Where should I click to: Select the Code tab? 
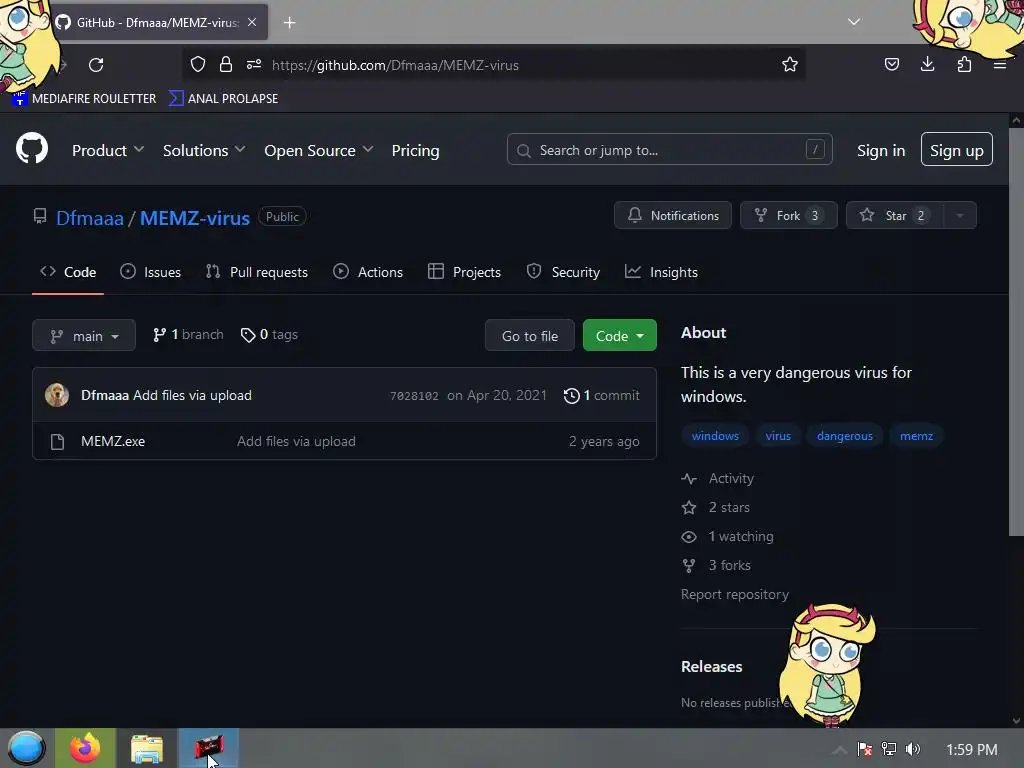pos(68,272)
